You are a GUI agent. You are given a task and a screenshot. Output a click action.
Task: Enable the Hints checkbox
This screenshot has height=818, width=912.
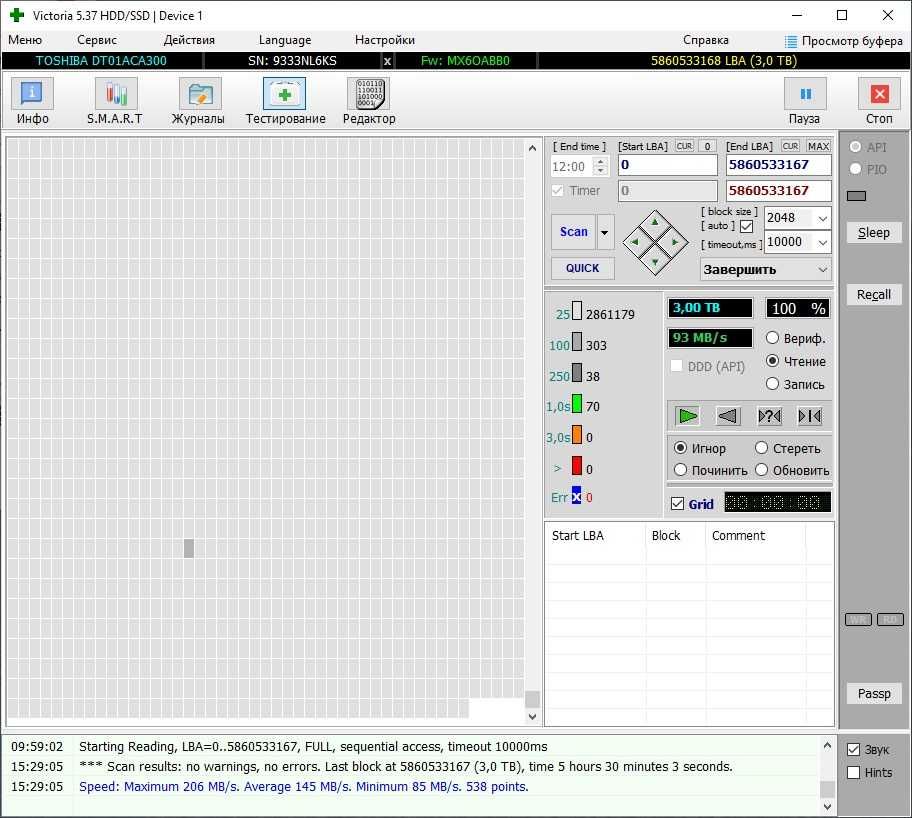coord(853,773)
